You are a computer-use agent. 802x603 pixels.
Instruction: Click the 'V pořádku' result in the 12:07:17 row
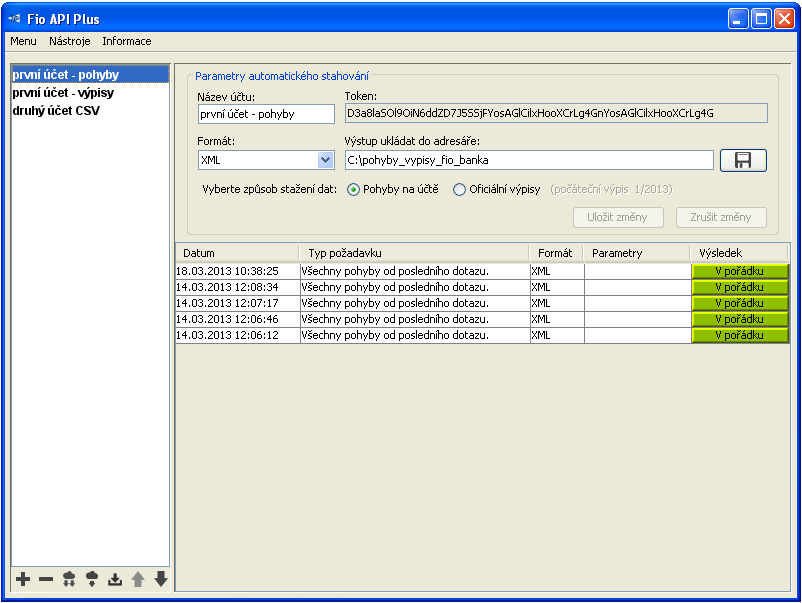click(x=740, y=303)
